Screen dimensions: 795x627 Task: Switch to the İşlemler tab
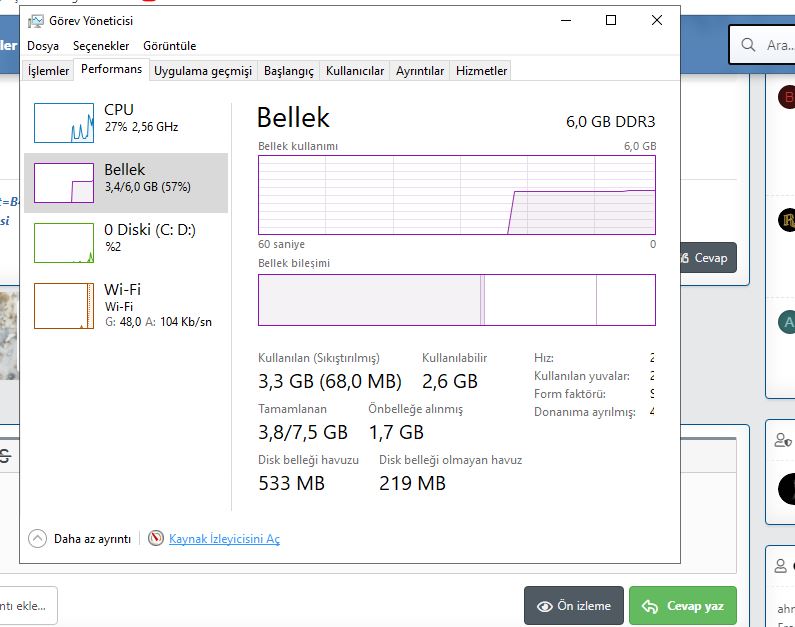48,71
